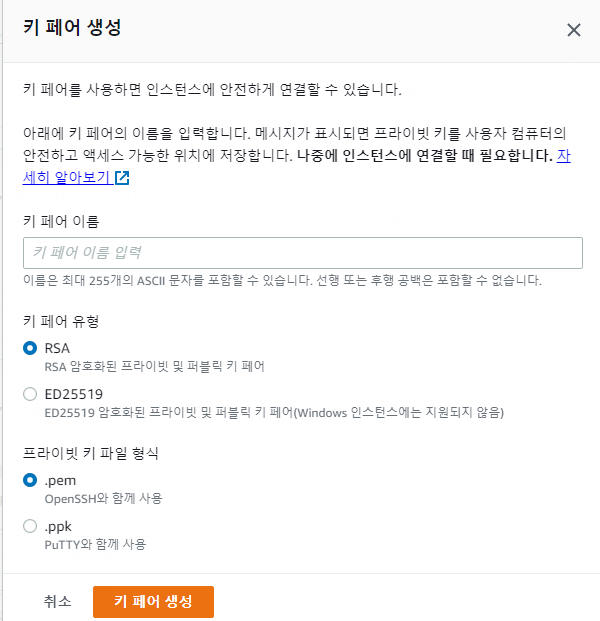Image resolution: width=600 pixels, height=621 pixels.
Task: Click the RSA option label text
Action: click(57, 348)
